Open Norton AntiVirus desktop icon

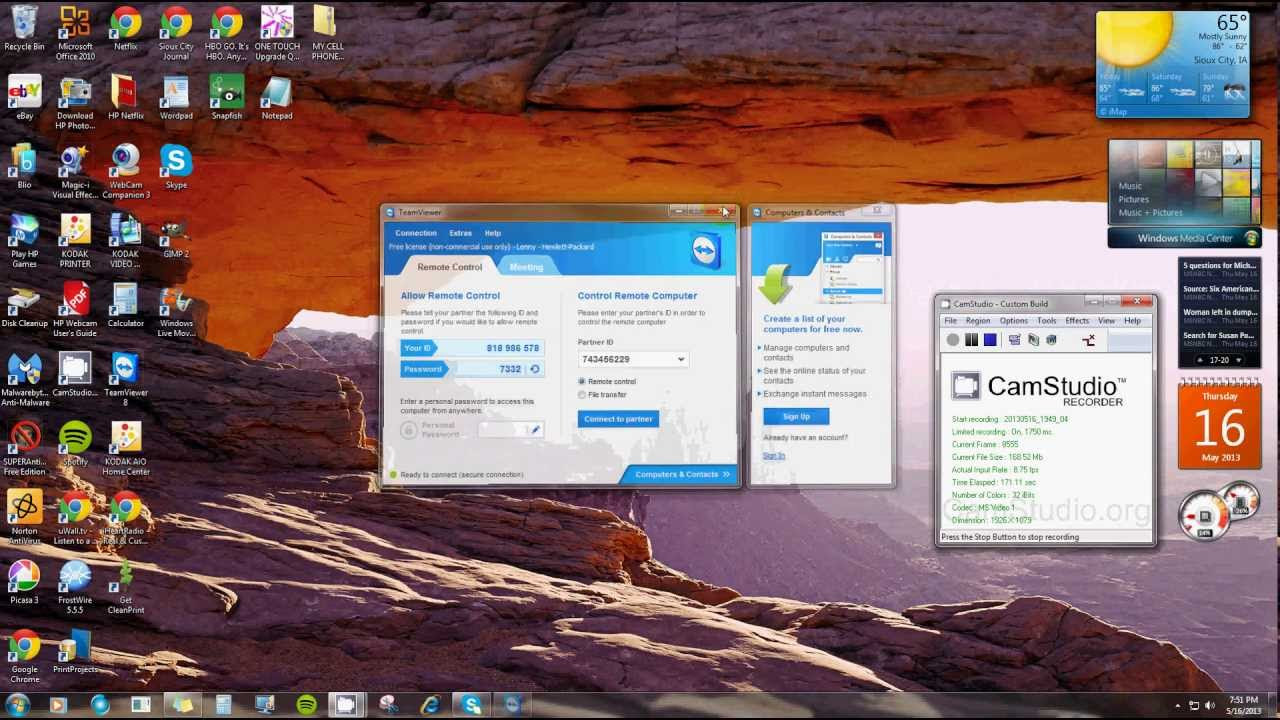pos(24,518)
